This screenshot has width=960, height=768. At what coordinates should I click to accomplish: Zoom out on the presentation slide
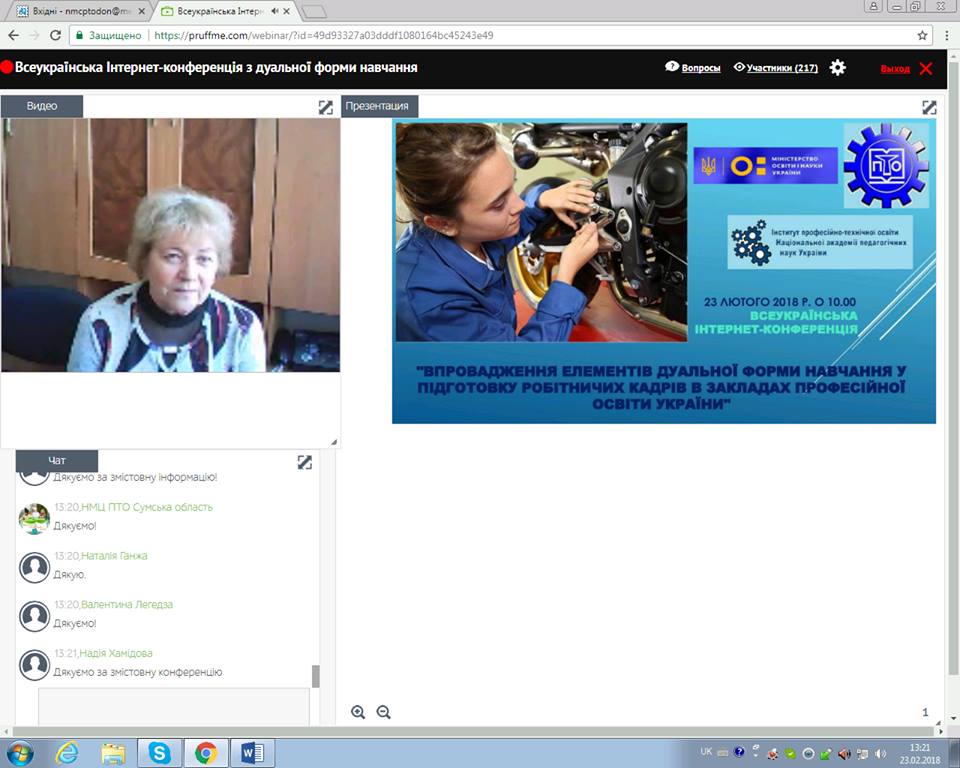pos(383,712)
